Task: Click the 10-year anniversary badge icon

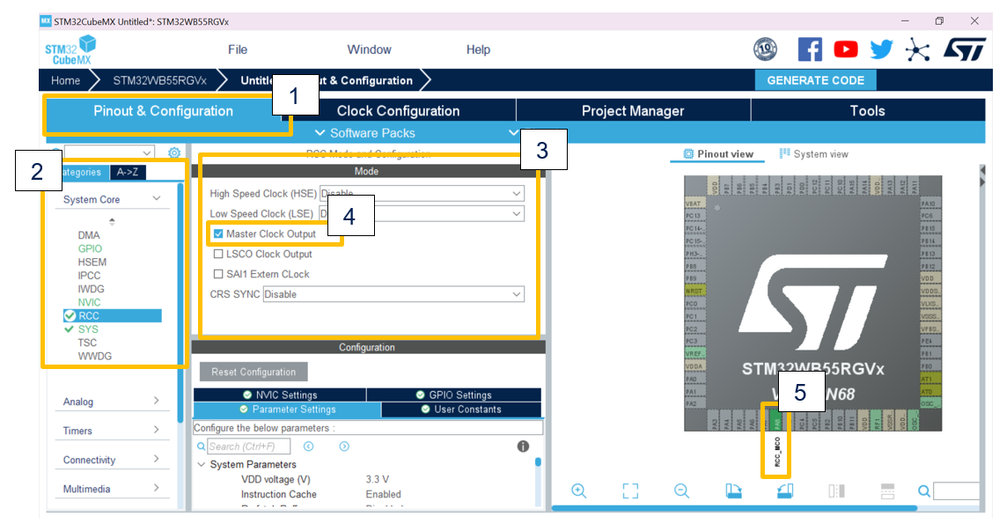Action: click(765, 49)
